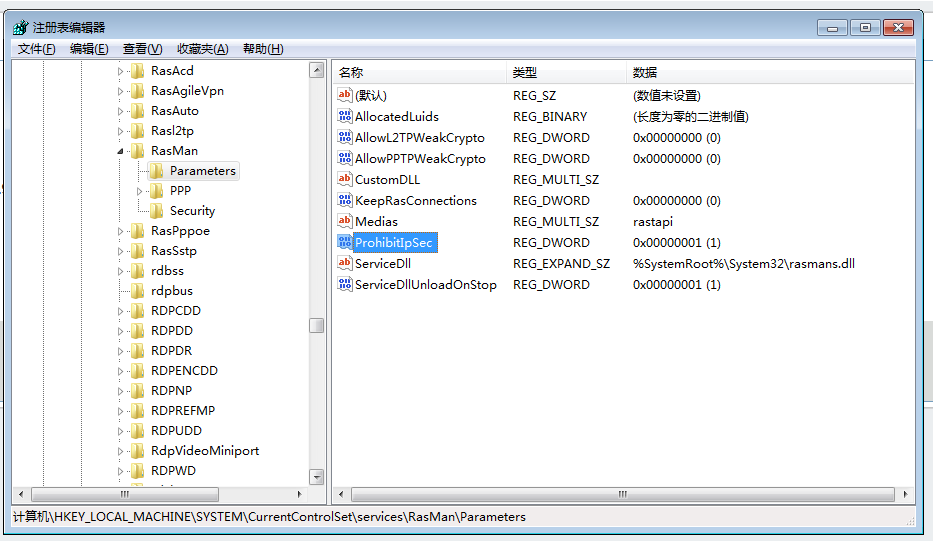Click the tree pane scroll down arrow
Screen dimensions: 933x541
[316, 477]
